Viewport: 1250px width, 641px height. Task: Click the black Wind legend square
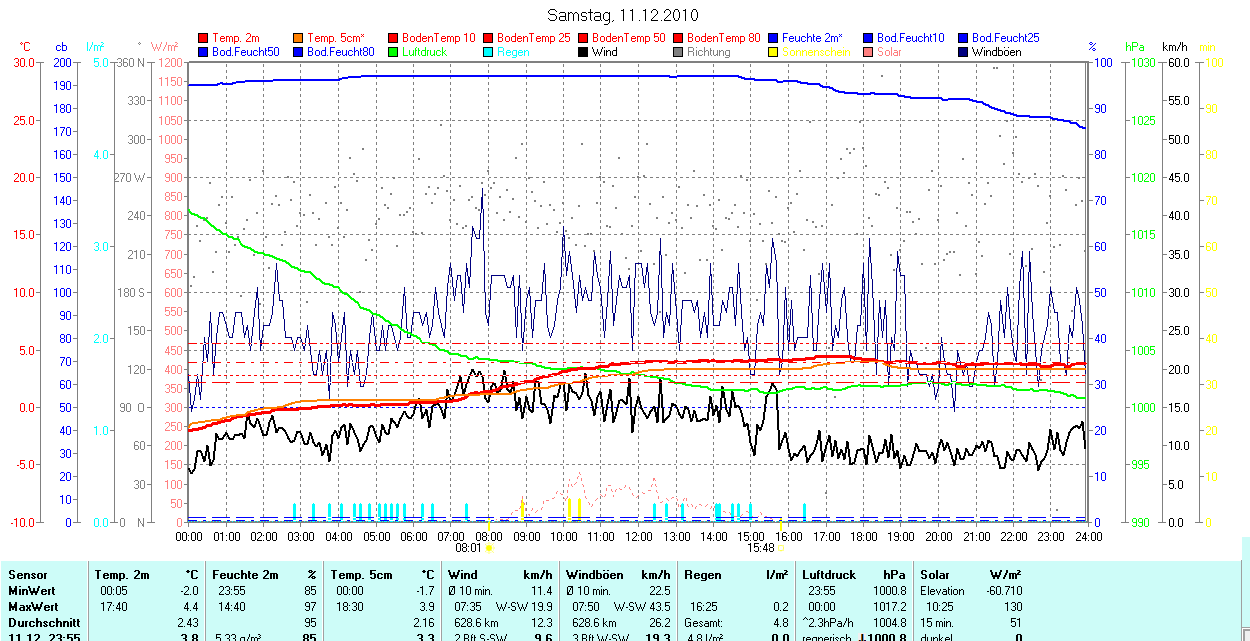click(583, 52)
